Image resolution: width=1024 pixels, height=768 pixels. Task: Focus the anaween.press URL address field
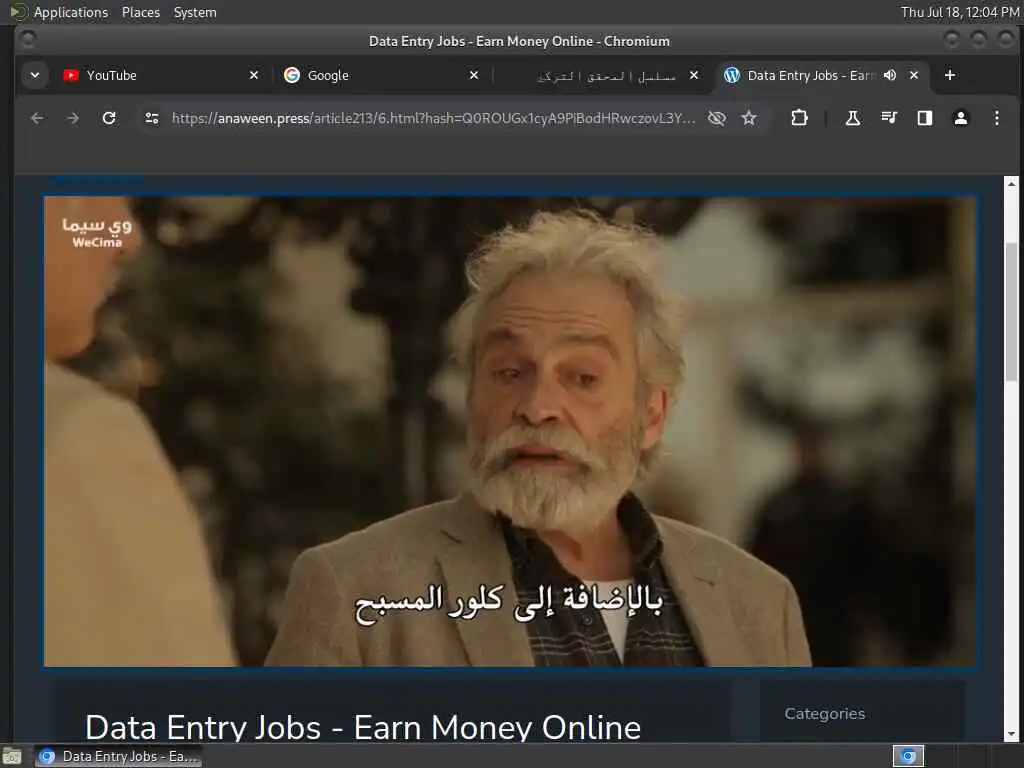433,118
